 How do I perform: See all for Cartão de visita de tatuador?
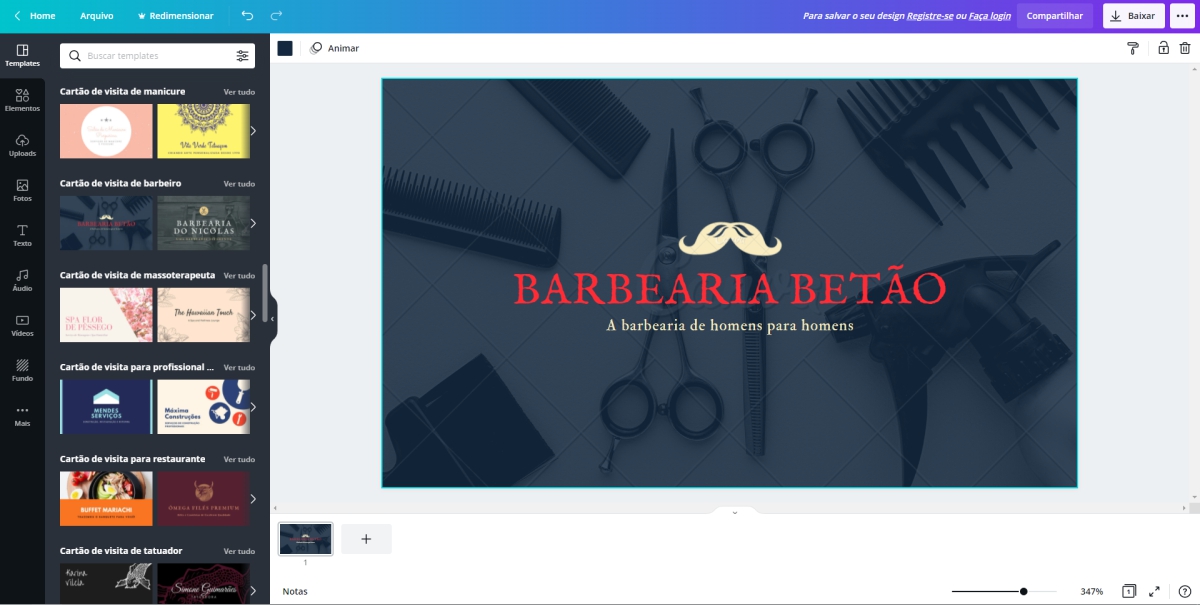[x=239, y=552]
